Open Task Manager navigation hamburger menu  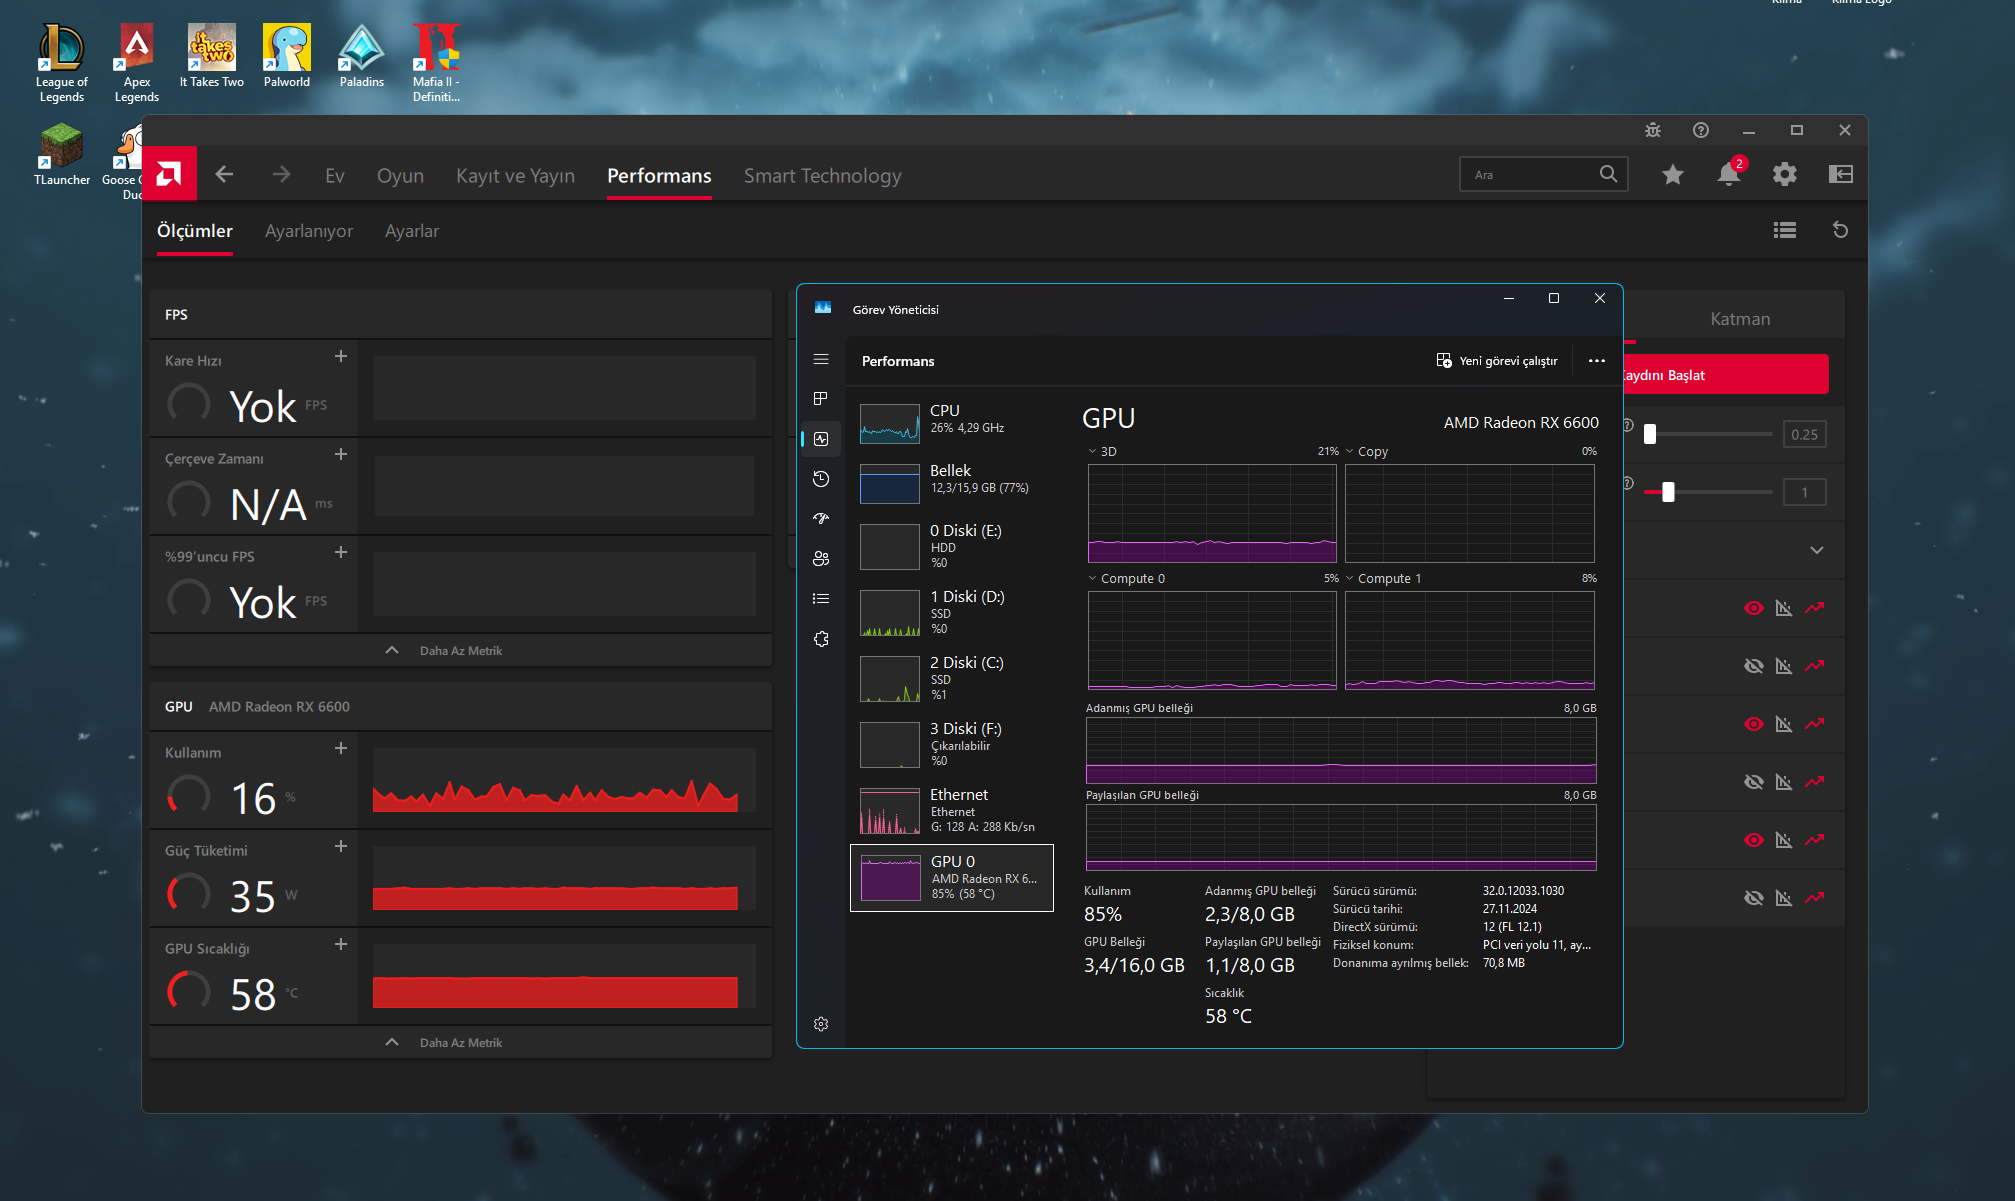coord(821,359)
